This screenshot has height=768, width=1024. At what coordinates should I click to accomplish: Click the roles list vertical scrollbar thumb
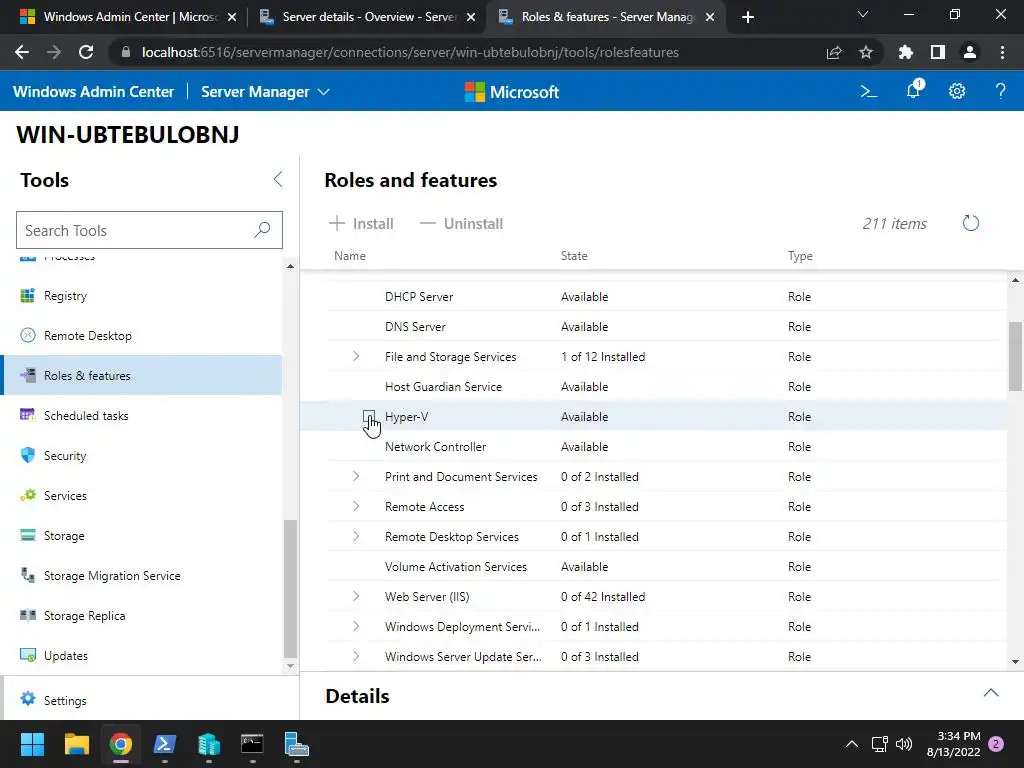point(1015,356)
